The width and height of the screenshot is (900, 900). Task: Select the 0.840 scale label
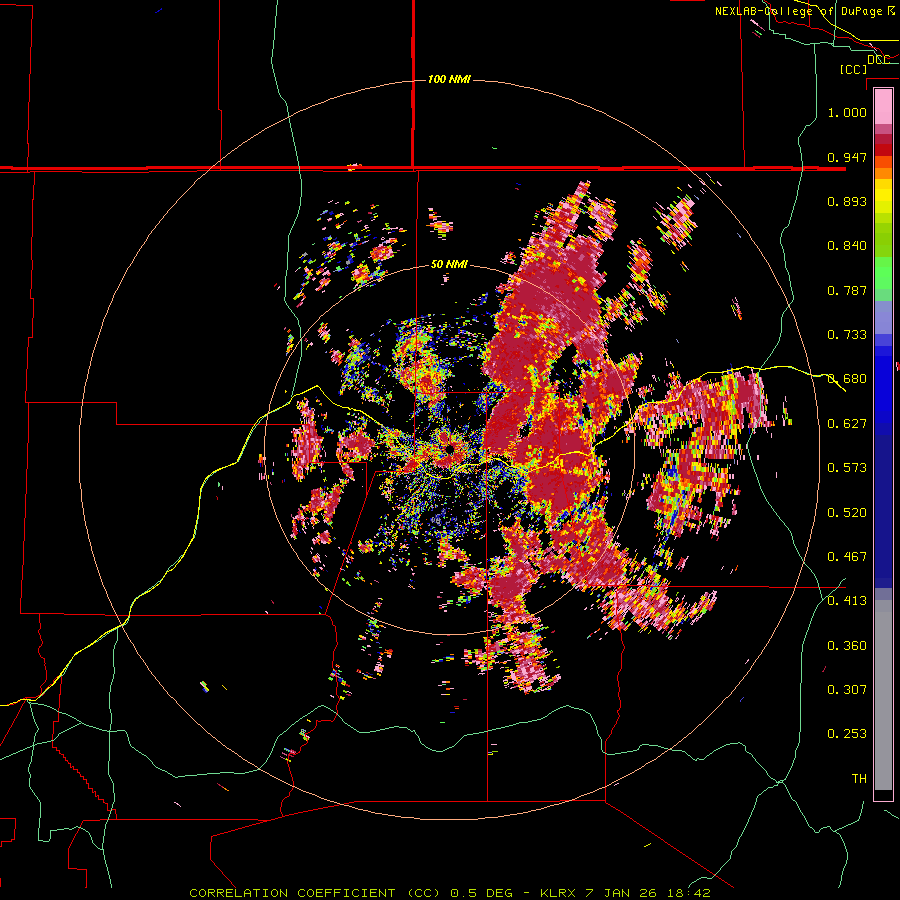click(847, 246)
